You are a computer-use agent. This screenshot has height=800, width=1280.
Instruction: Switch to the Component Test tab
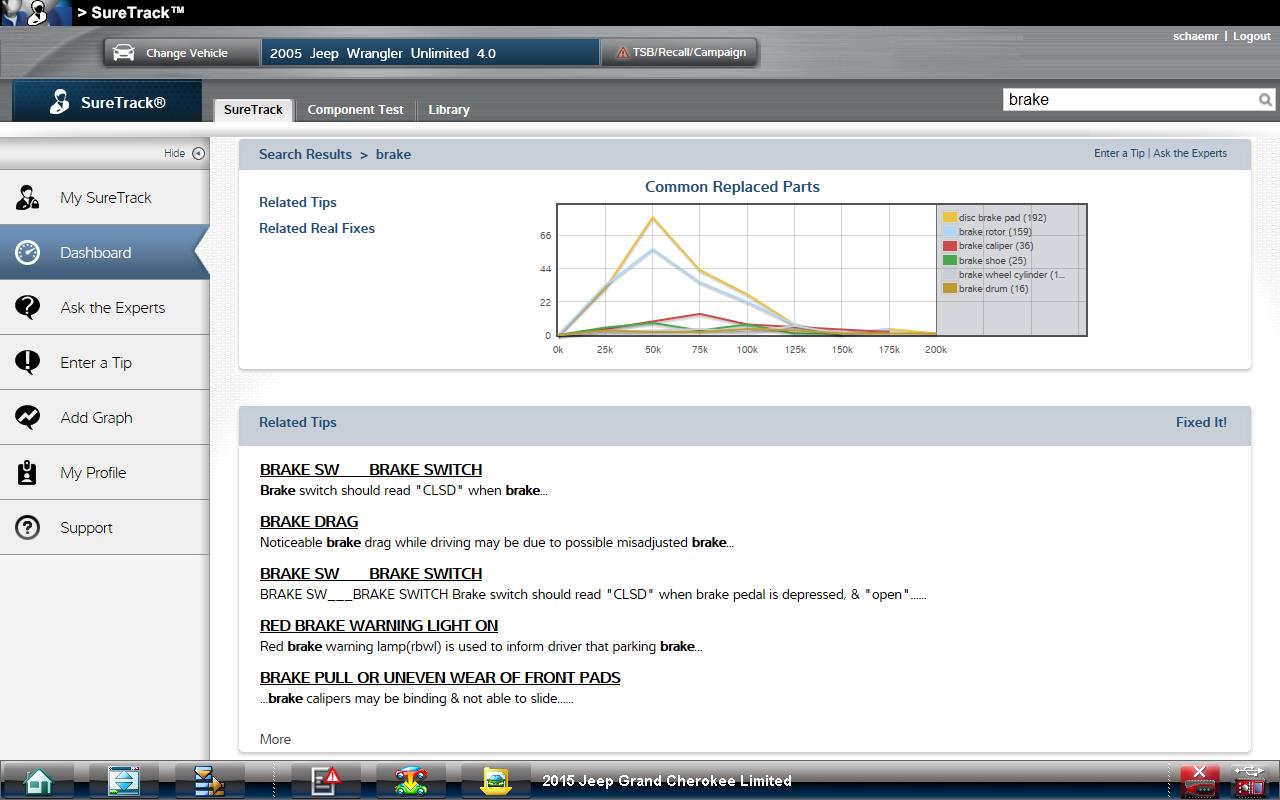pos(355,110)
